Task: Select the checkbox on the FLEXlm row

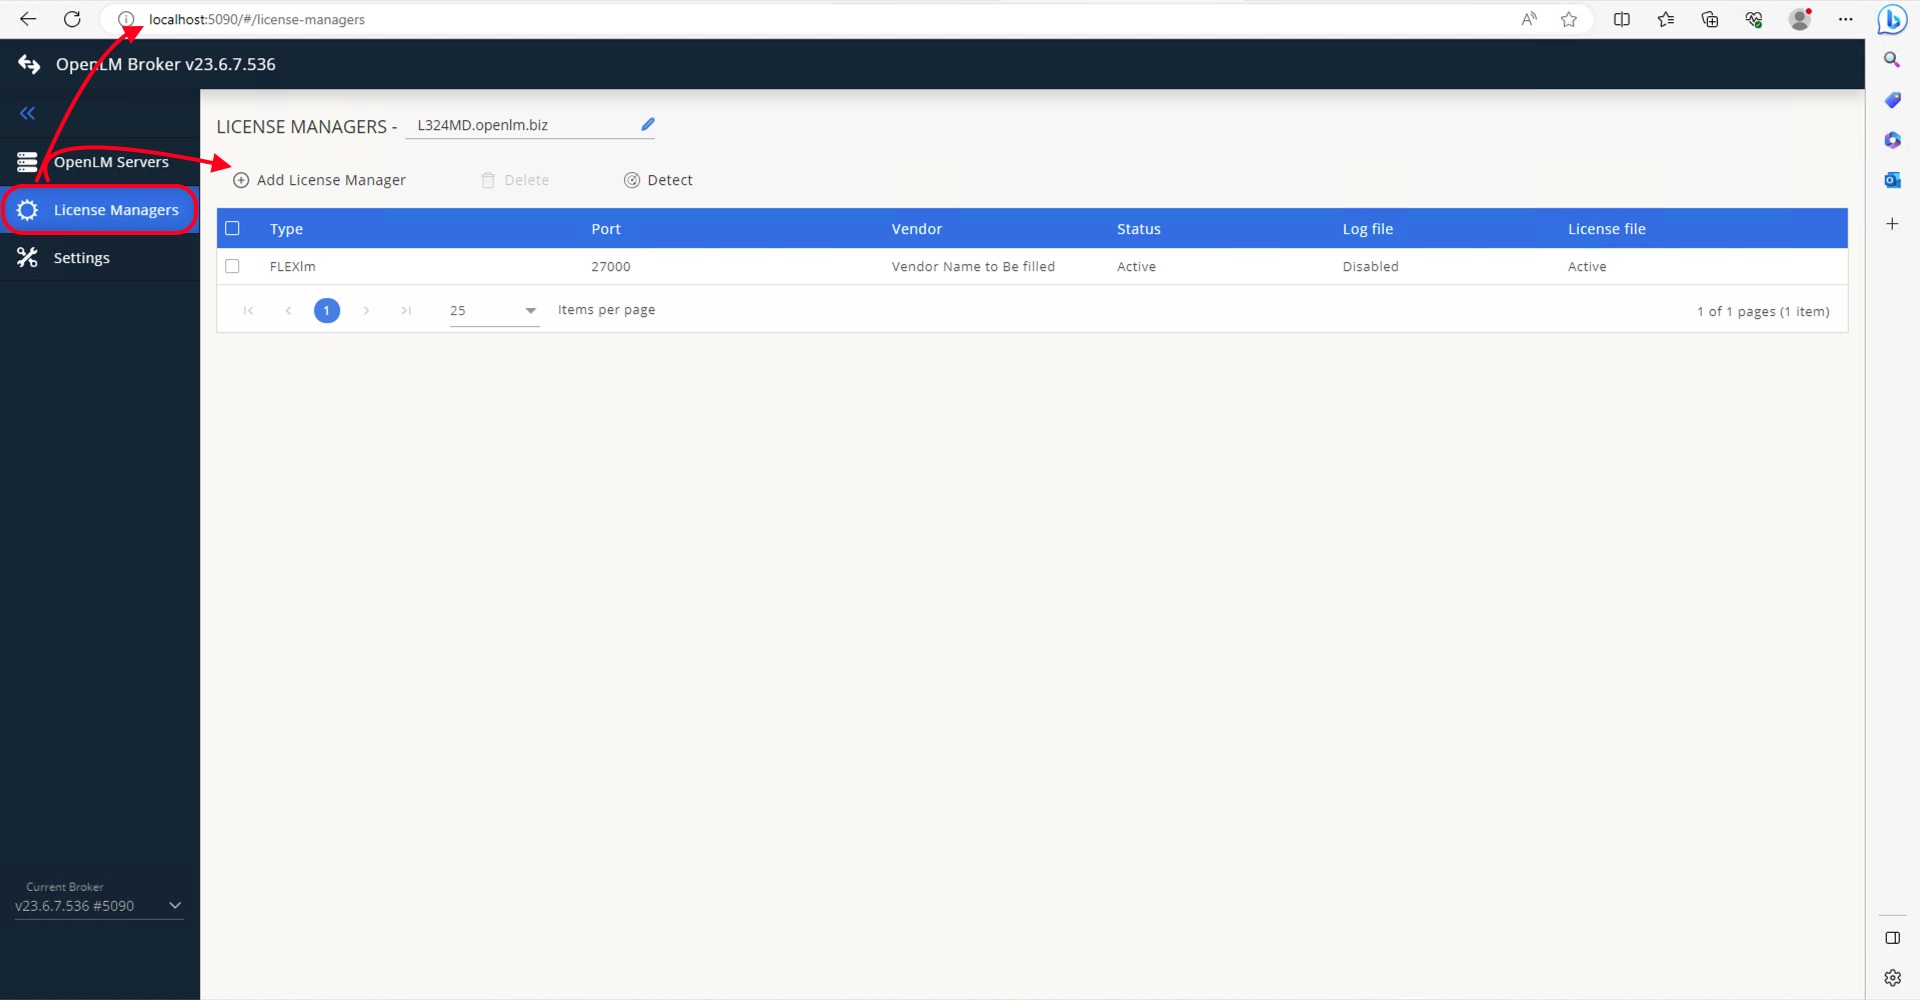Action: click(233, 266)
